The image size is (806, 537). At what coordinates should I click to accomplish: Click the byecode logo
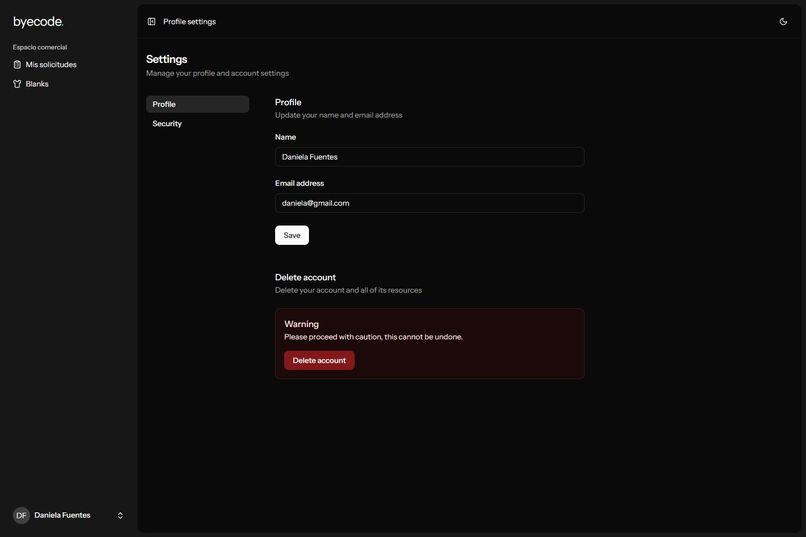pos(38,22)
